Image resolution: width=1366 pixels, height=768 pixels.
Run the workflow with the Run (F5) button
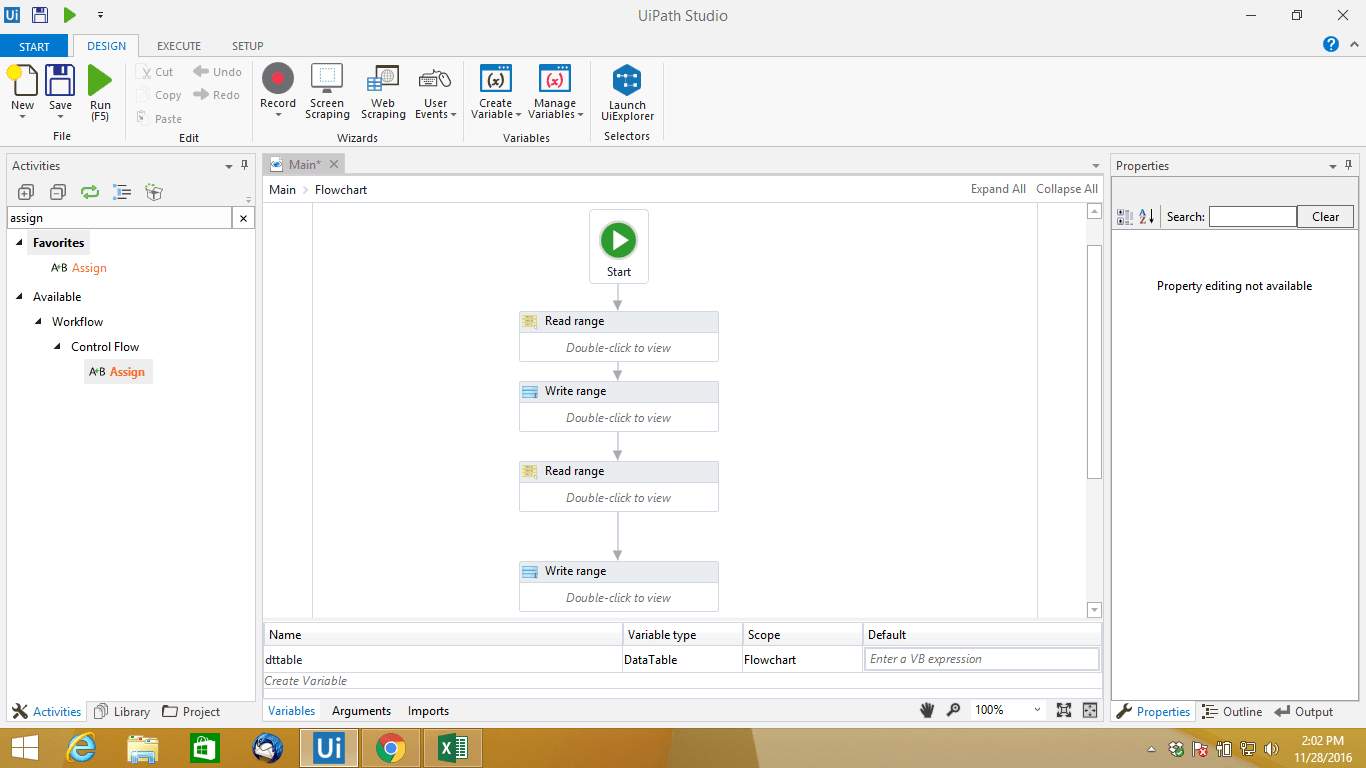(x=100, y=80)
